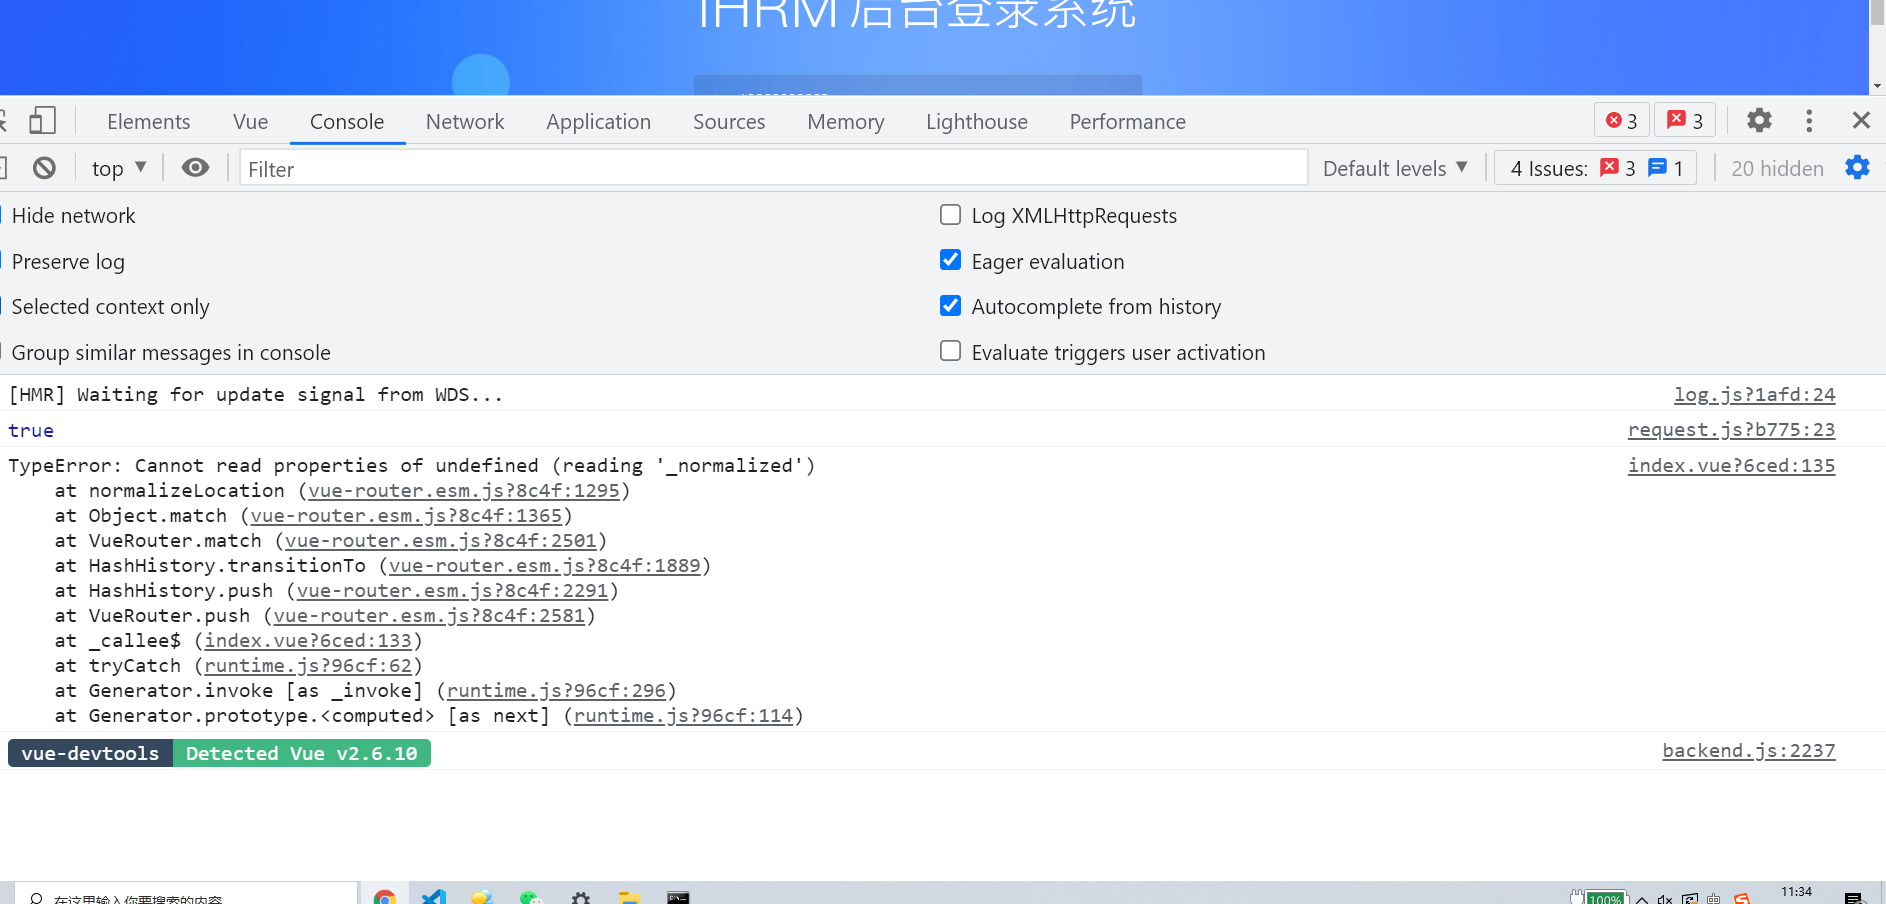Open the muted volume icon in system tray
The image size is (1886, 904).
click(1665, 899)
